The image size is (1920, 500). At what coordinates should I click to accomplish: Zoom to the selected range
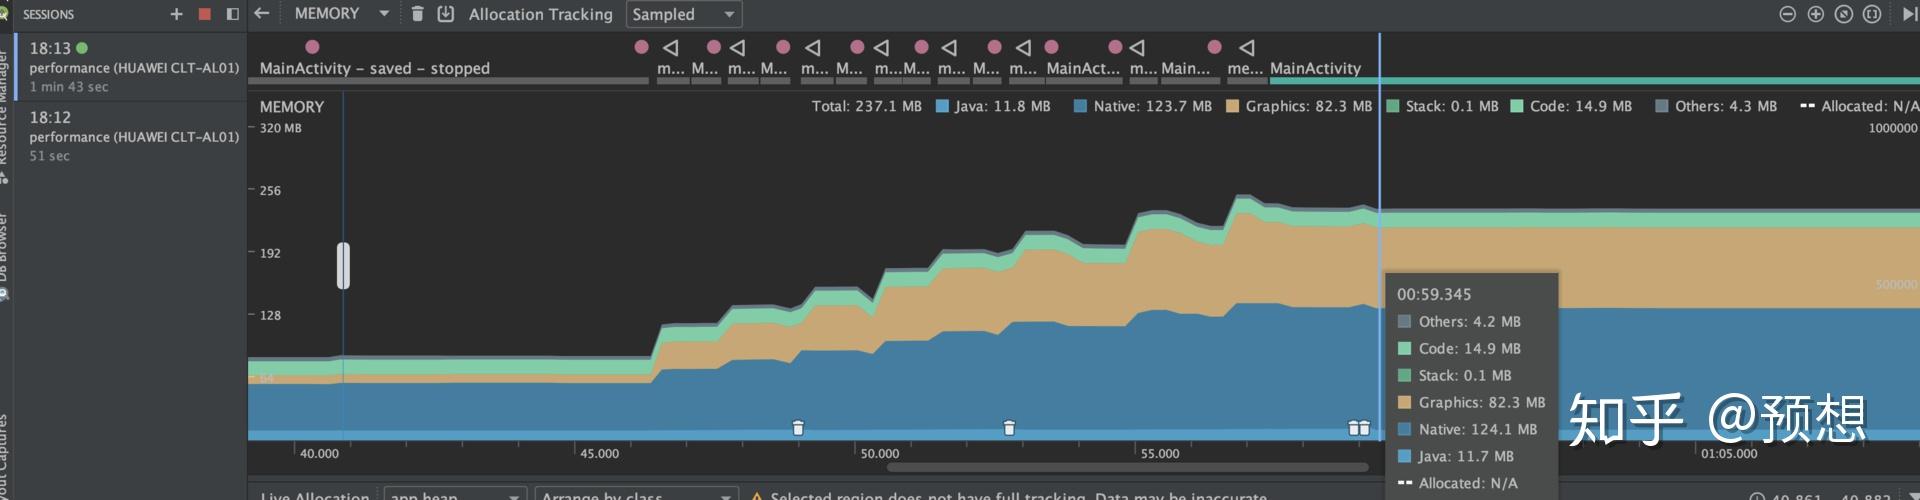pyautogui.click(x=1872, y=14)
